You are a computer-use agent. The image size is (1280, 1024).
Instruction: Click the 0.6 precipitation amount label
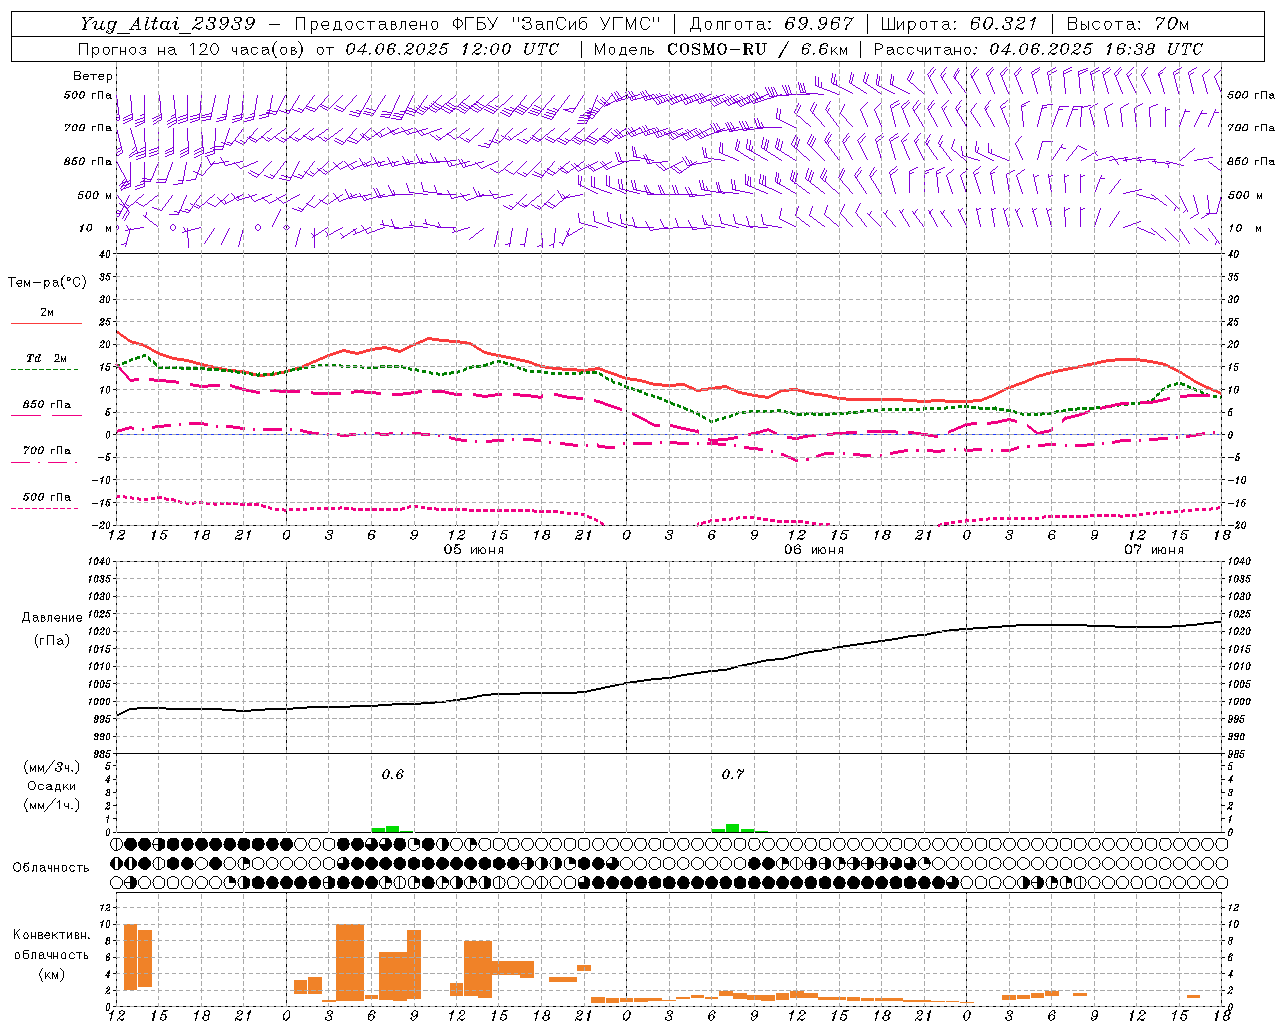tap(393, 774)
